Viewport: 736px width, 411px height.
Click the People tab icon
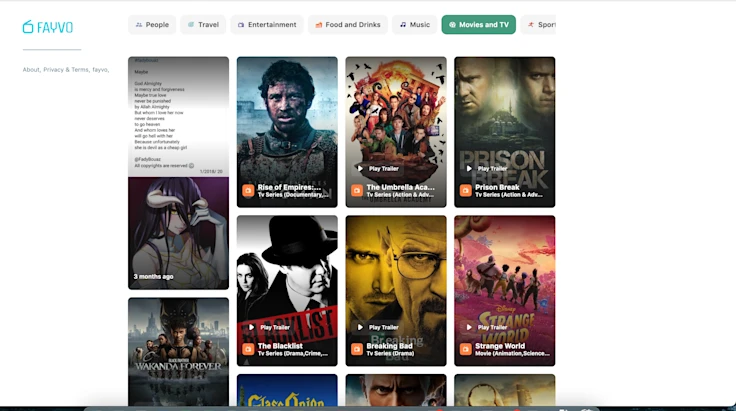[139, 25]
